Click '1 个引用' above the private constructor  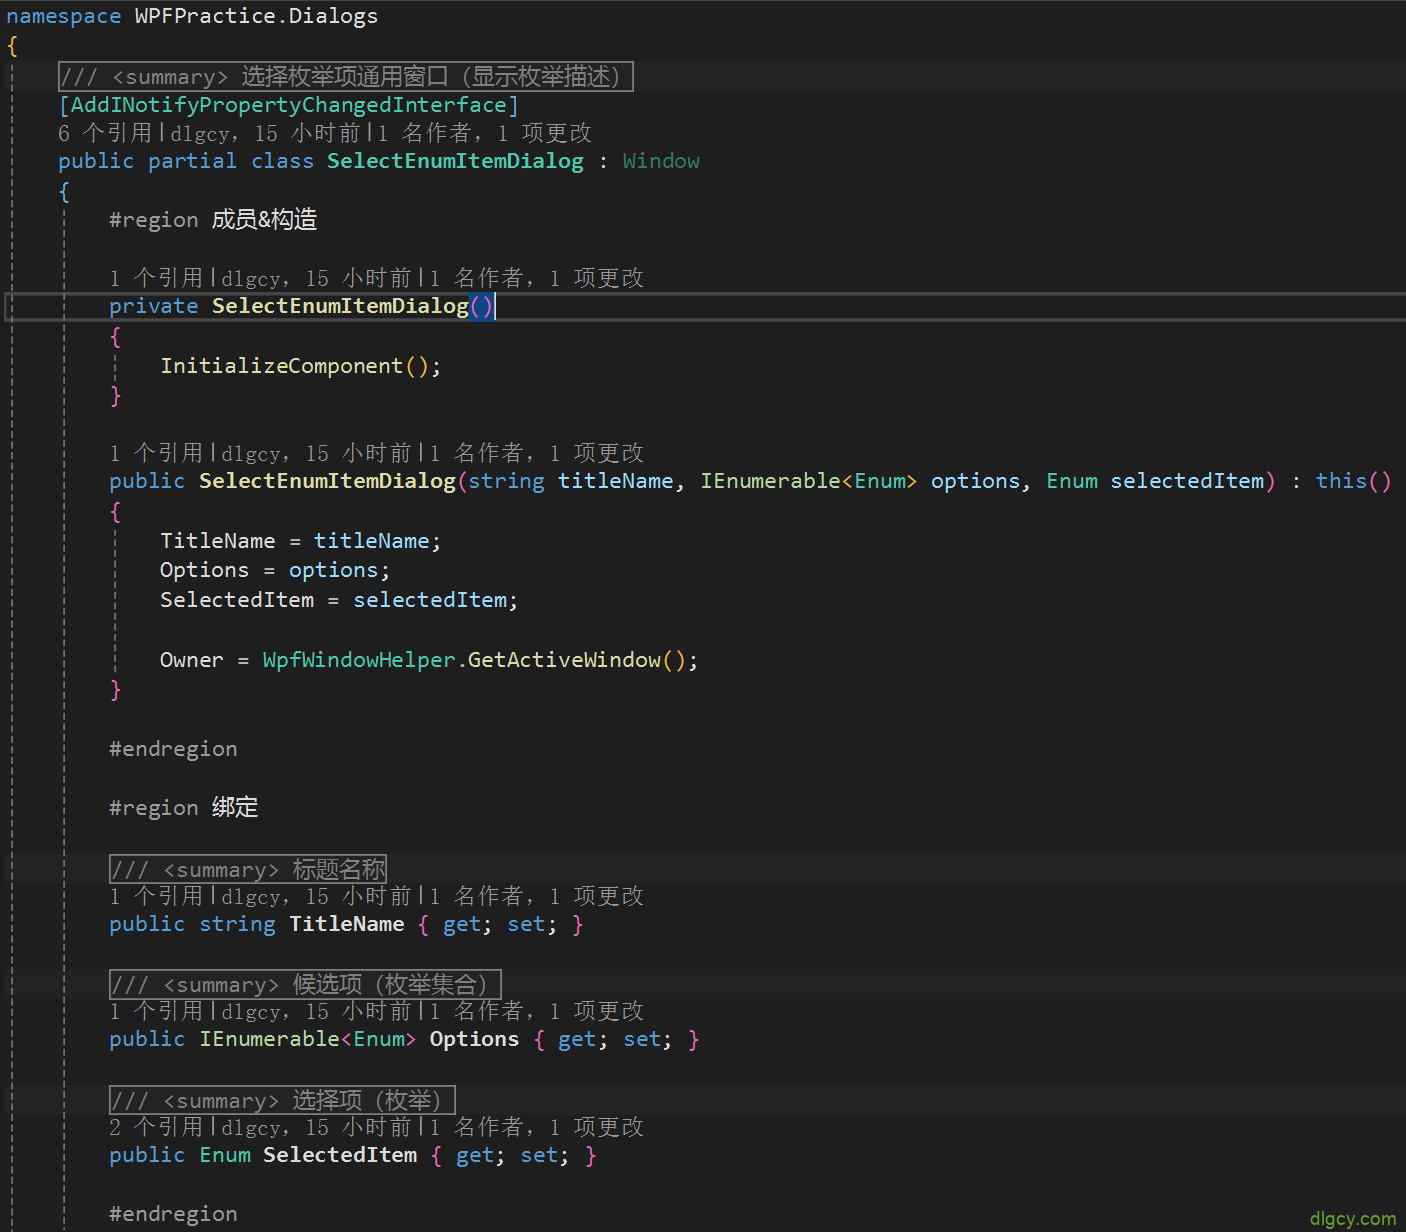[x=156, y=278]
